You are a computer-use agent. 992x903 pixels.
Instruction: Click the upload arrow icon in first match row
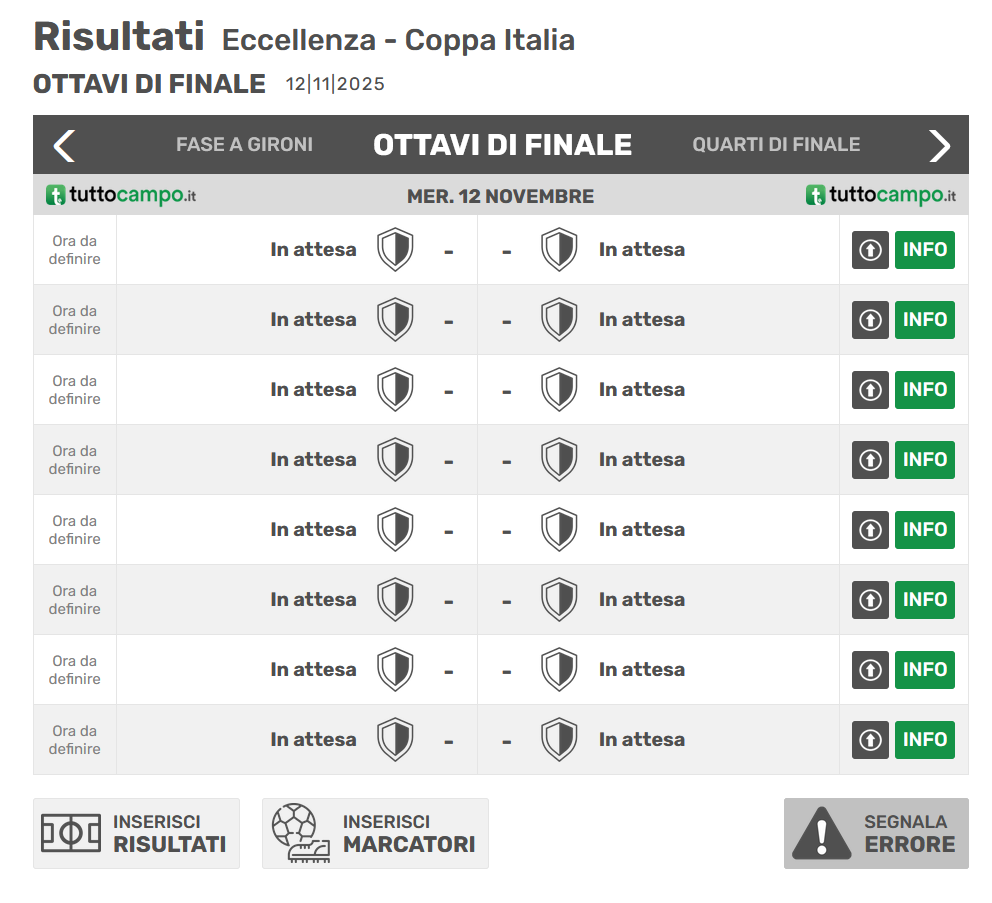pyautogui.click(x=870, y=250)
